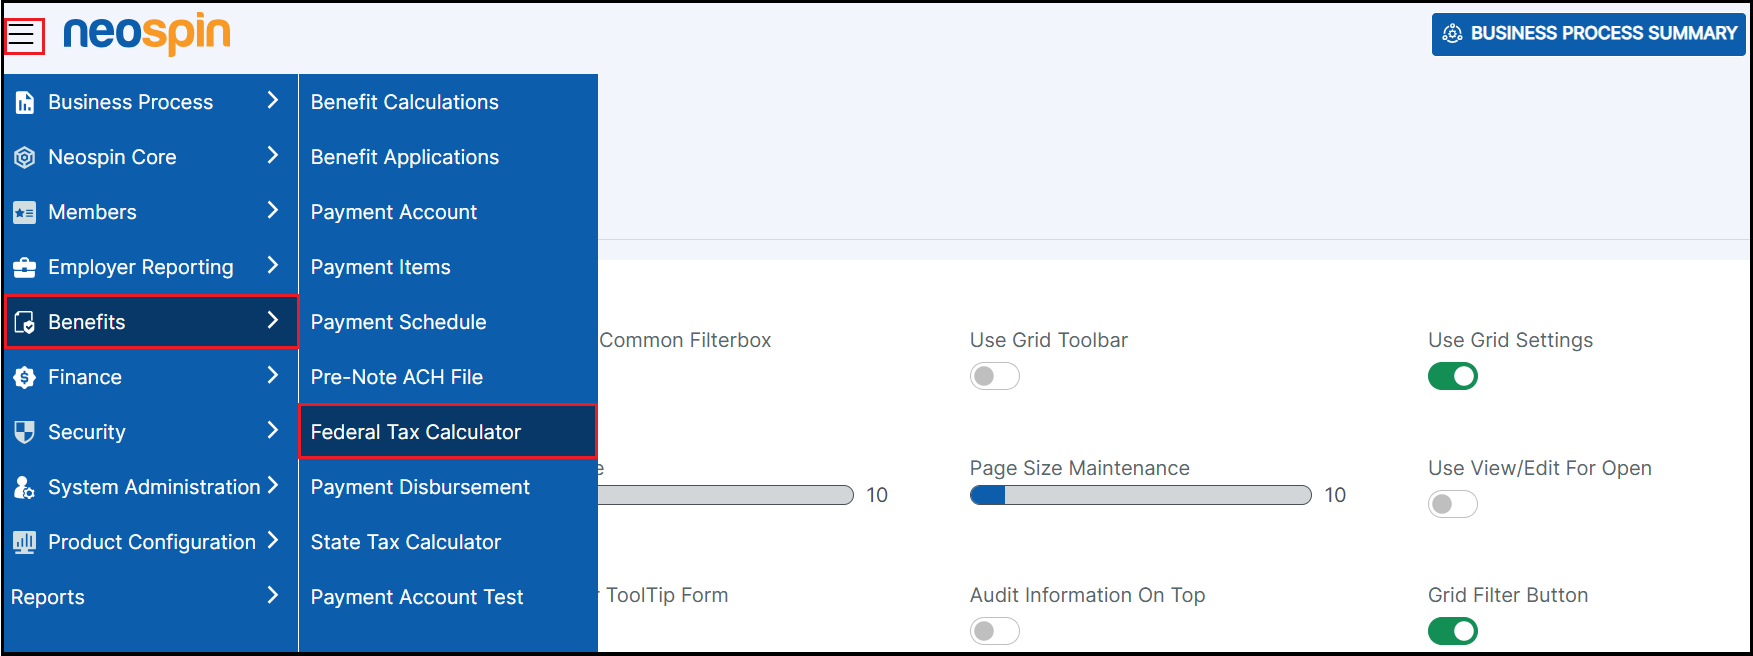Click the Business Process Summary button

(1588, 34)
